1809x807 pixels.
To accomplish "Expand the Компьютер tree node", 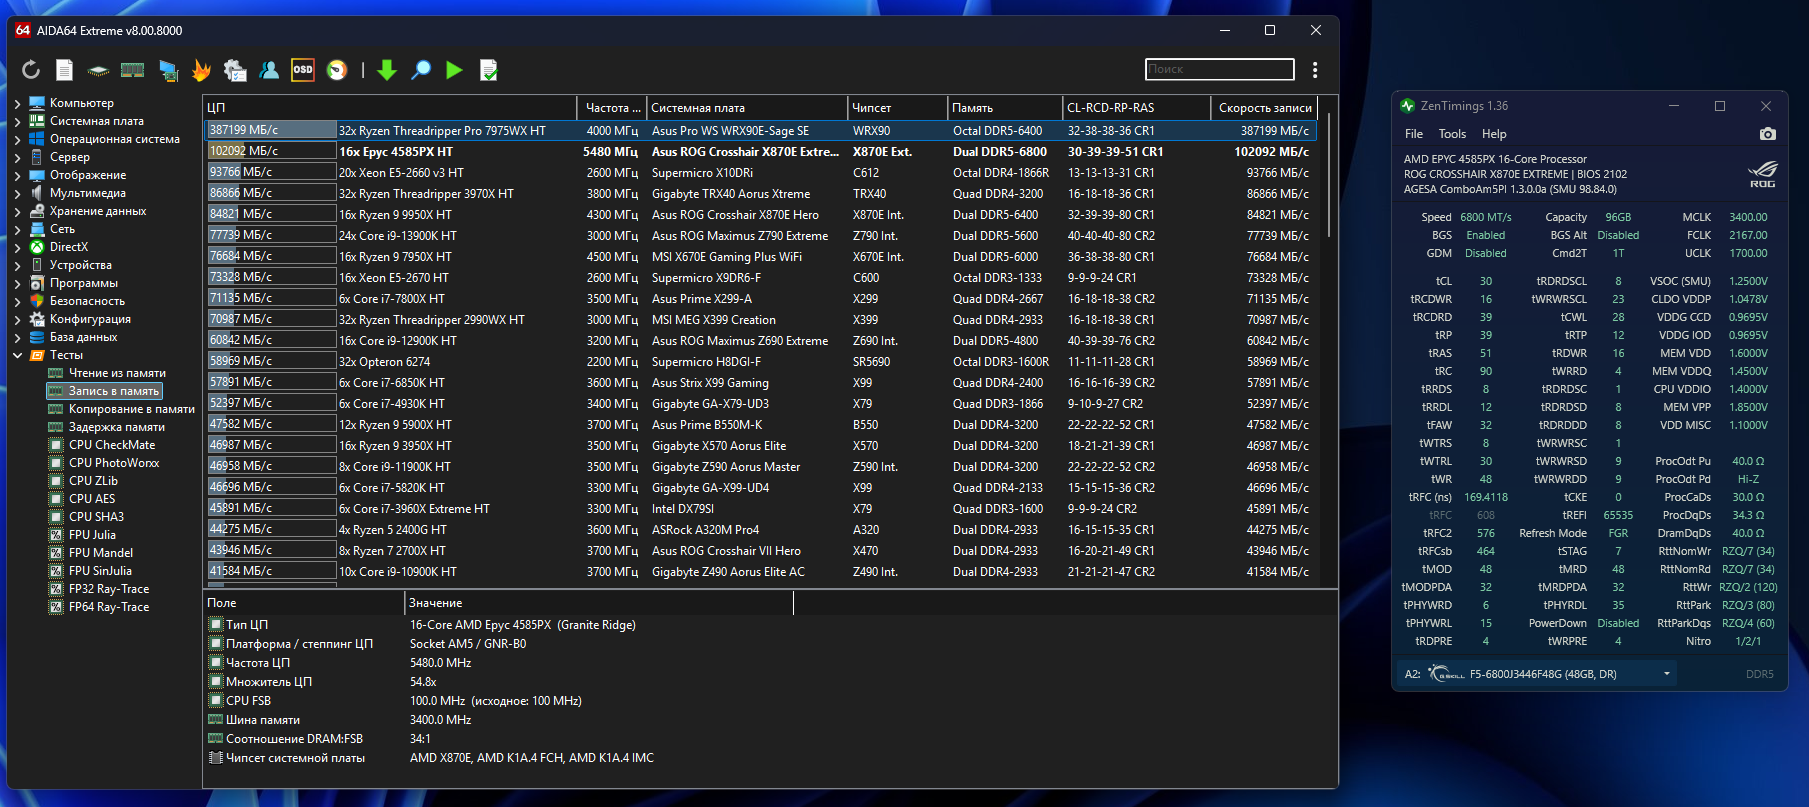I will [x=17, y=103].
